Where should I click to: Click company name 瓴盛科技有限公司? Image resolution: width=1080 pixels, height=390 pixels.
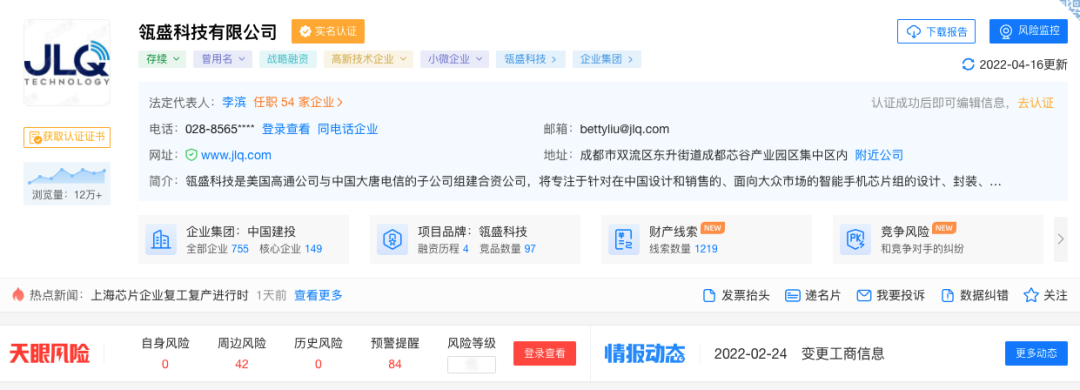click(207, 32)
